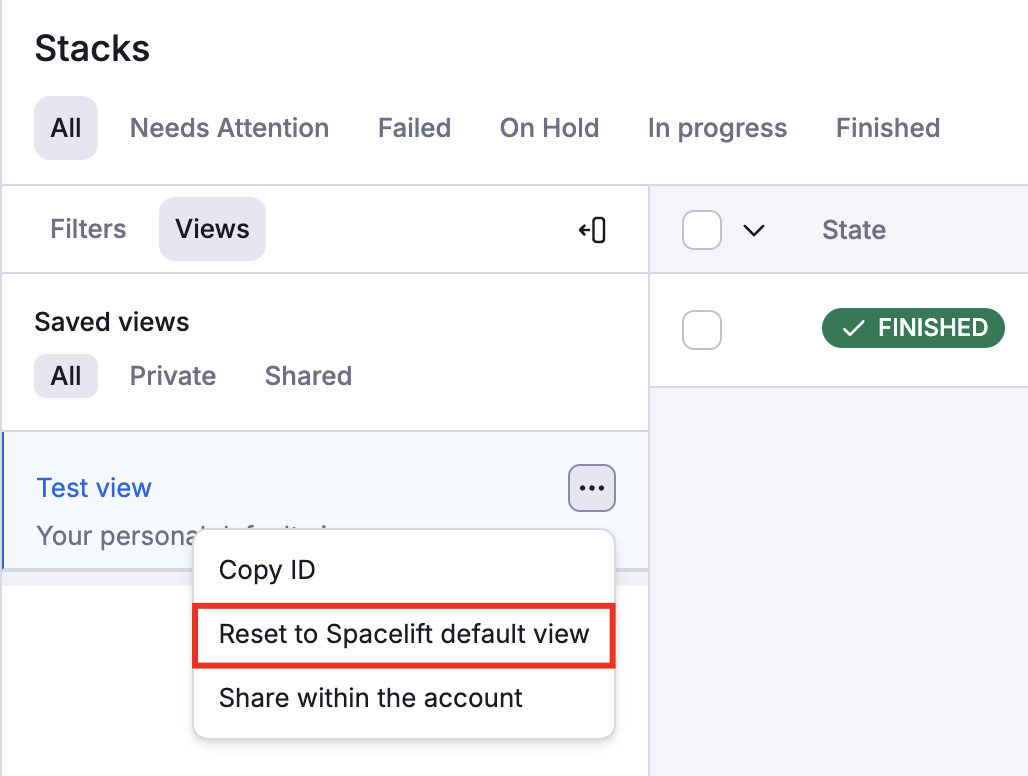Select Copy ID from the context menu
This screenshot has height=776, width=1028.
coord(267,570)
